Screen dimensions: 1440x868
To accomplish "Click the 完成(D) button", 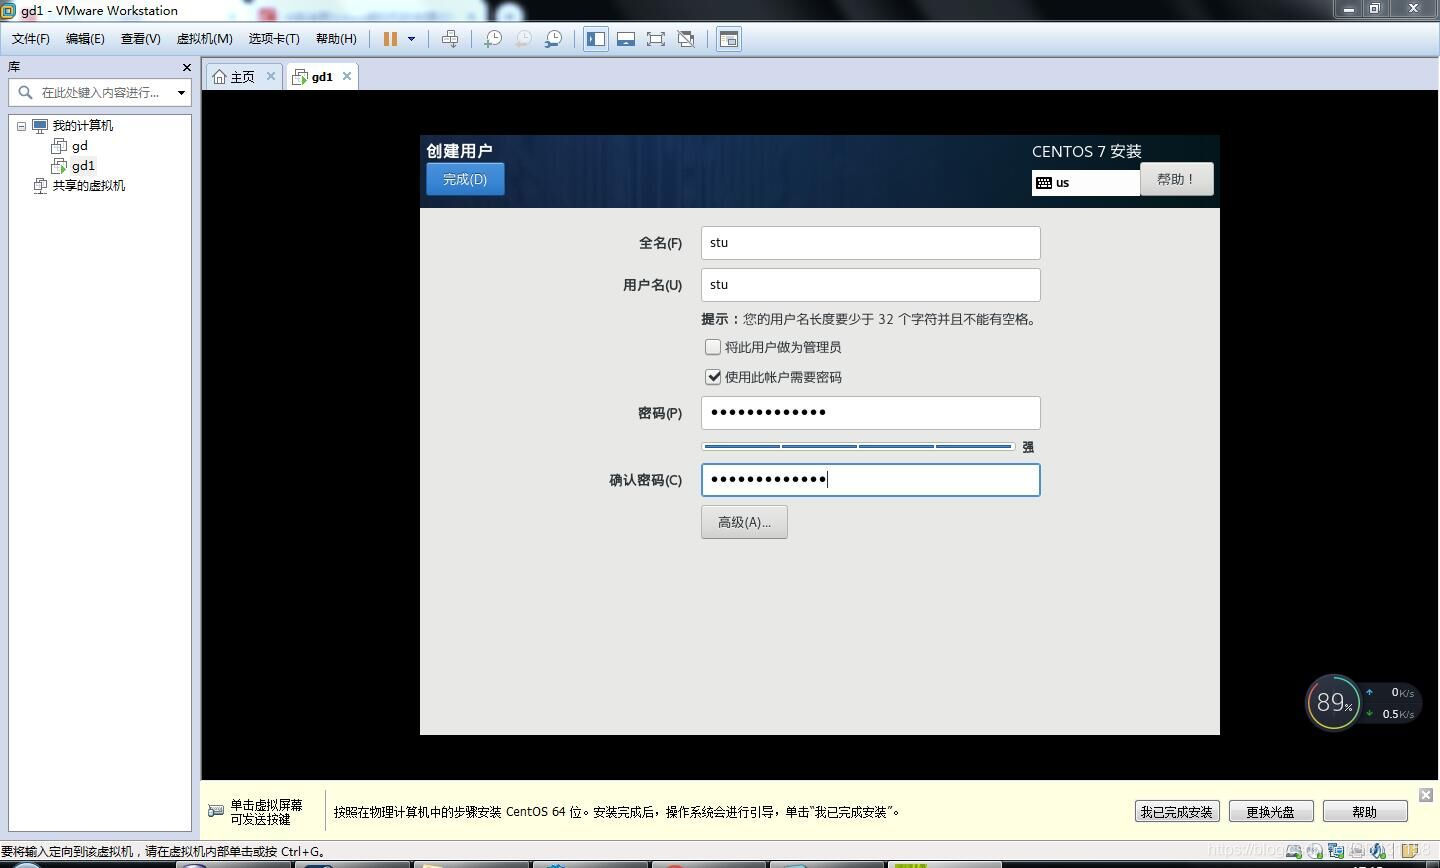I will click(x=465, y=179).
